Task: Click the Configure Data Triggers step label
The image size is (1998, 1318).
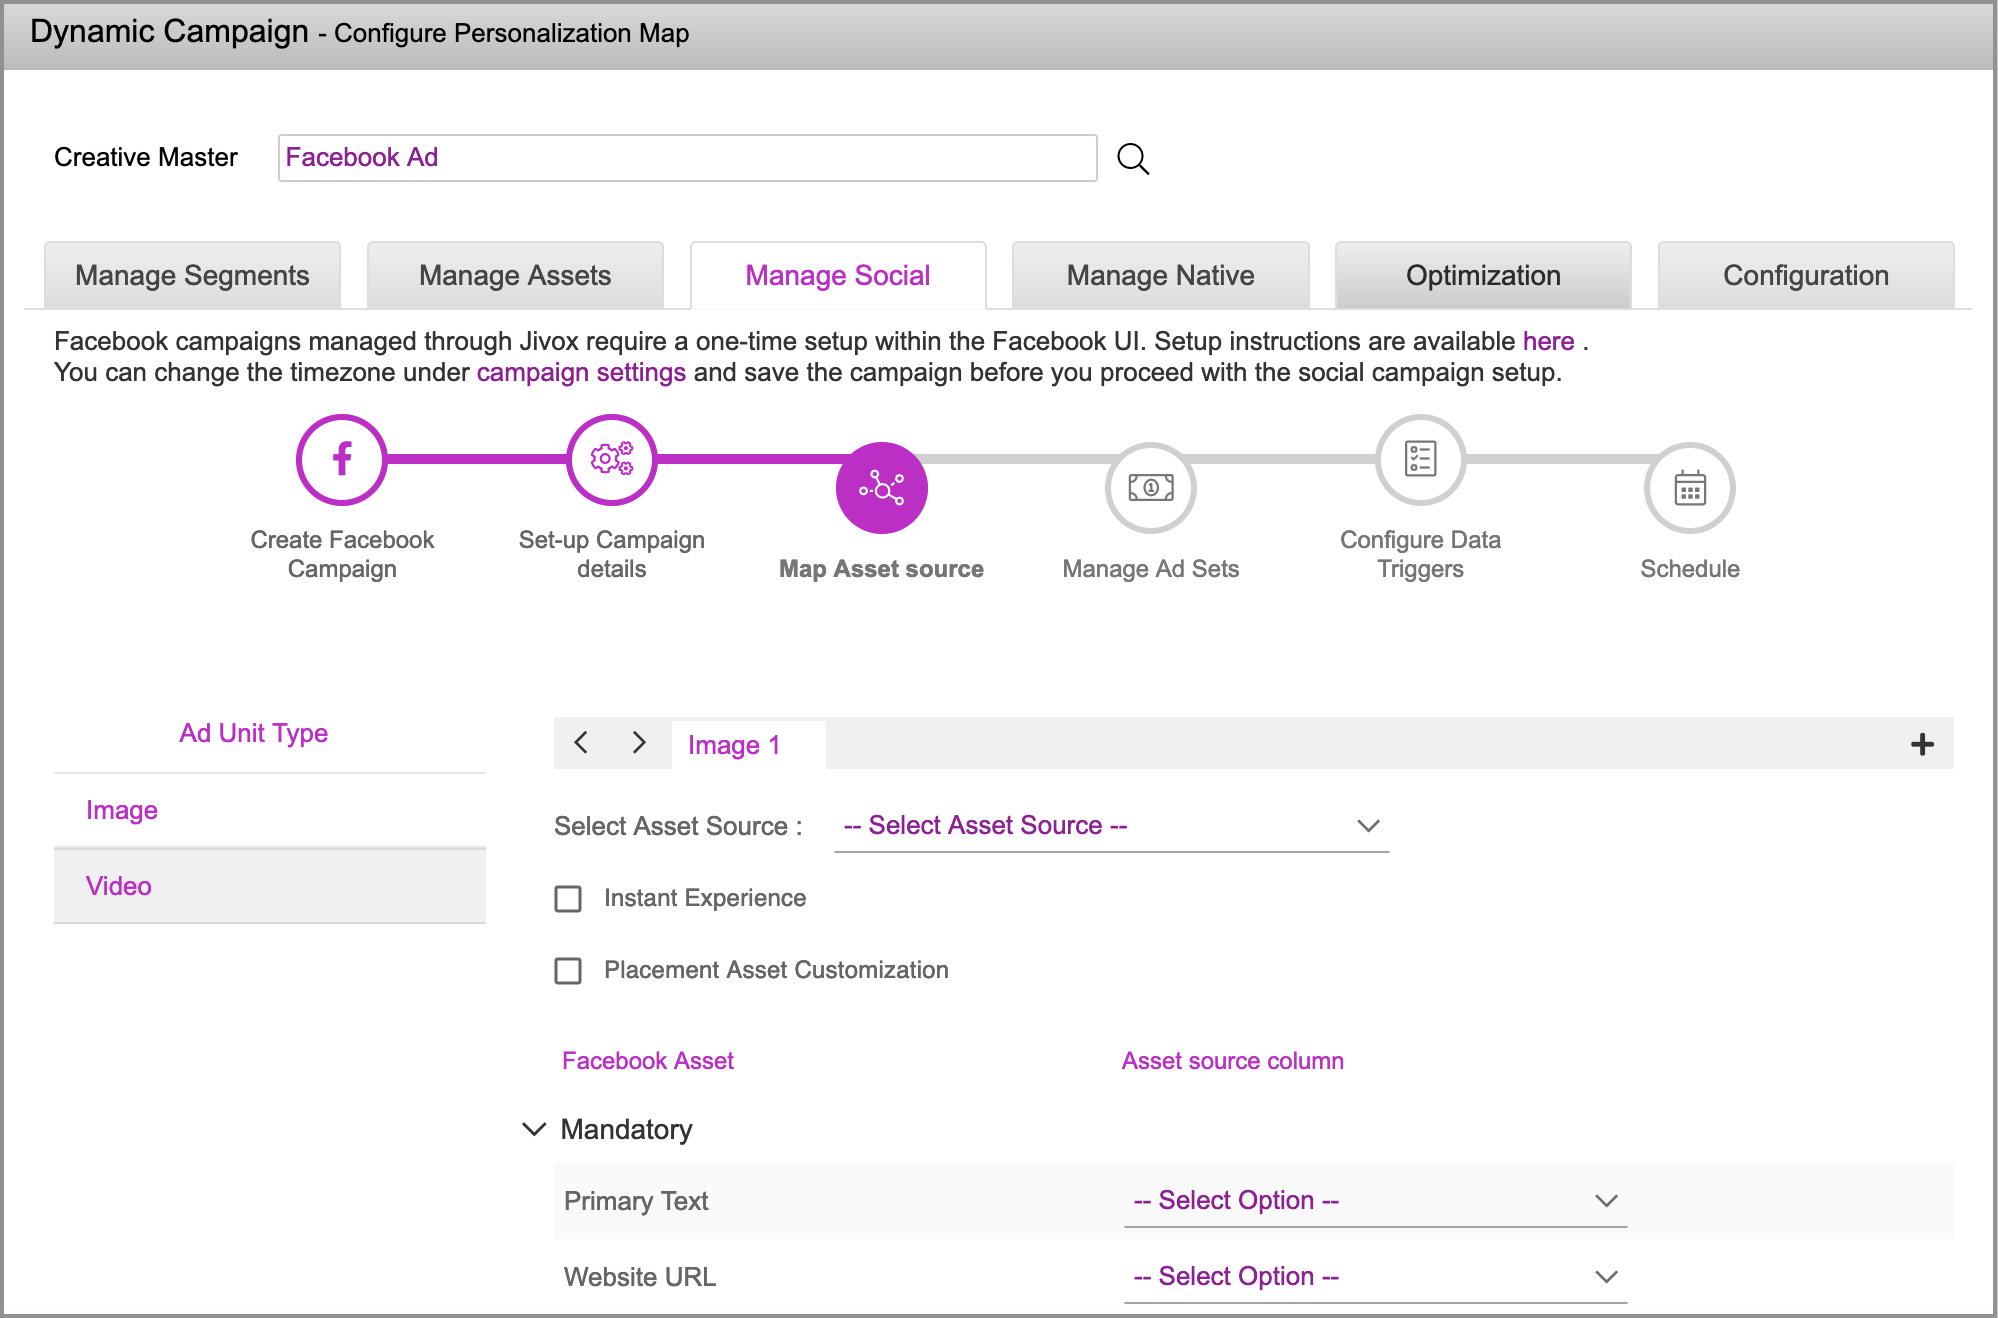Action: tap(1421, 554)
